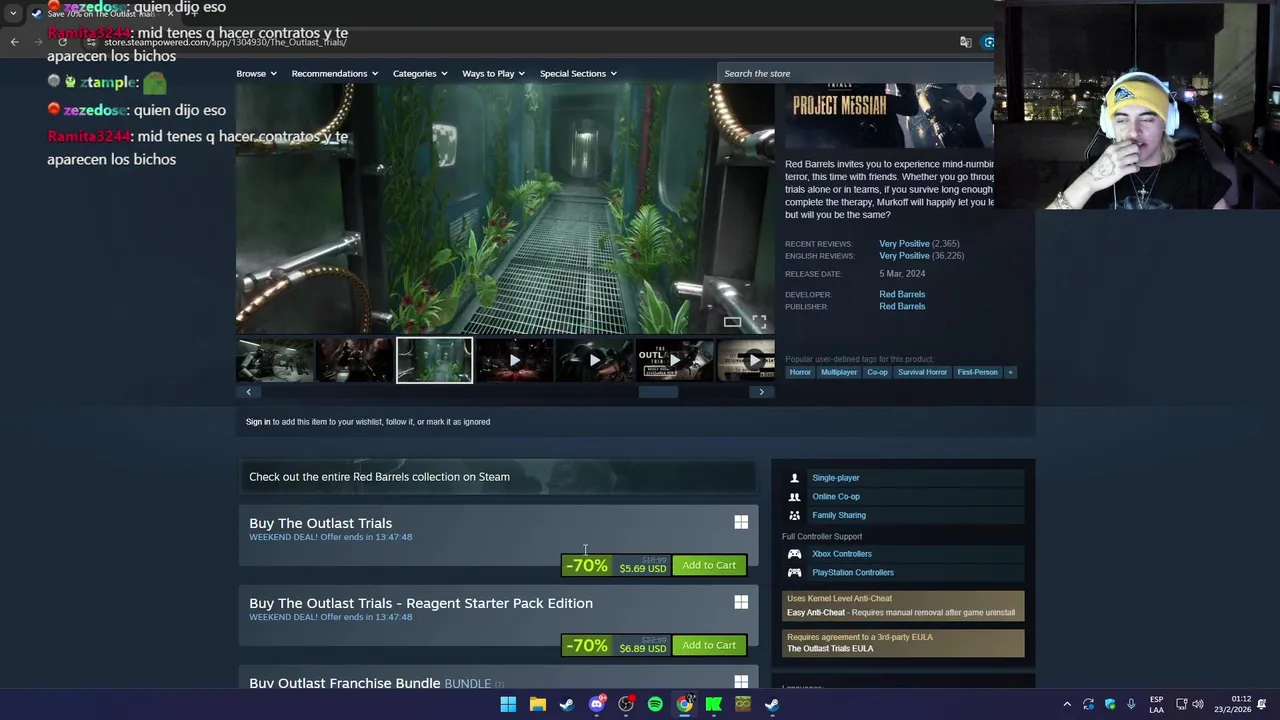Play the fifth thumbnail video
1280x720 pixels.
click(594, 360)
